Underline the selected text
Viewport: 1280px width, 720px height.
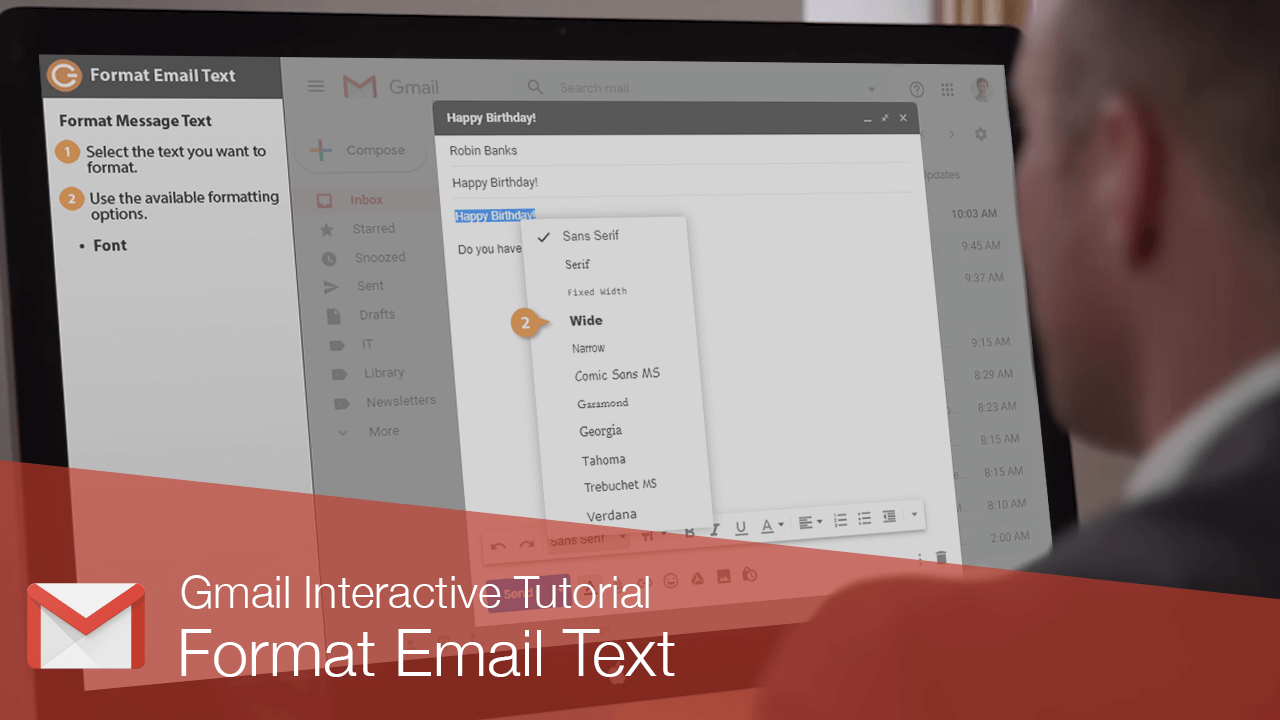741,528
